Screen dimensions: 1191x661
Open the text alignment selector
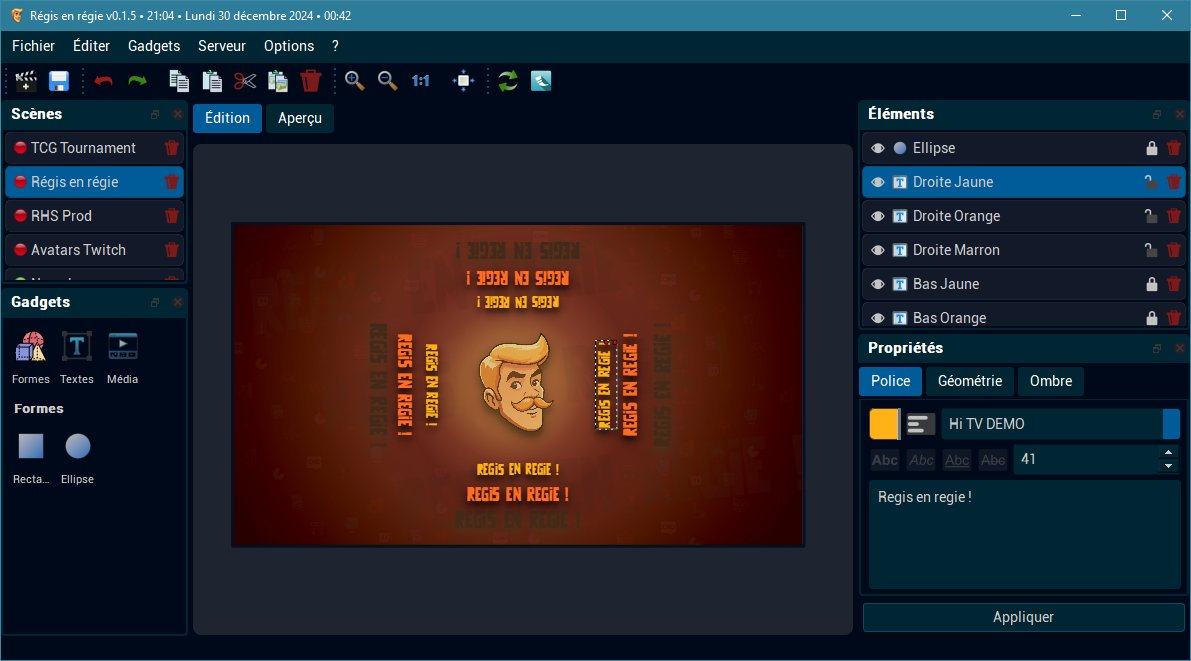point(920,424)
